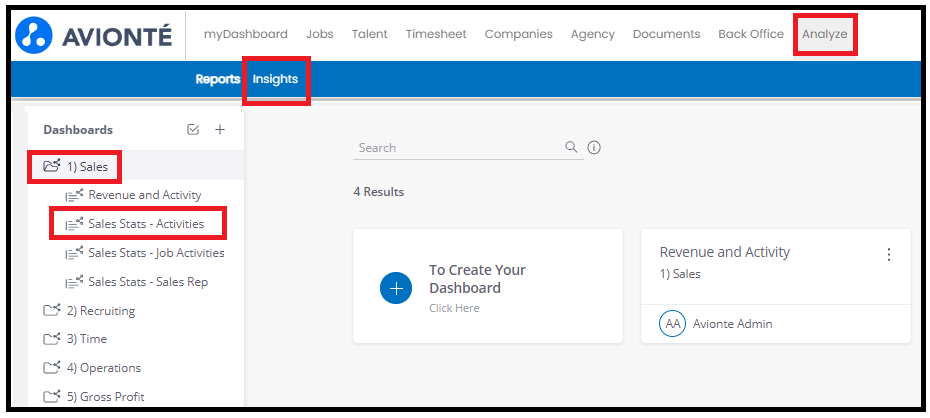Click the 4 Results count text
Viewport: 930px width, 418px height.
[378, 192]
